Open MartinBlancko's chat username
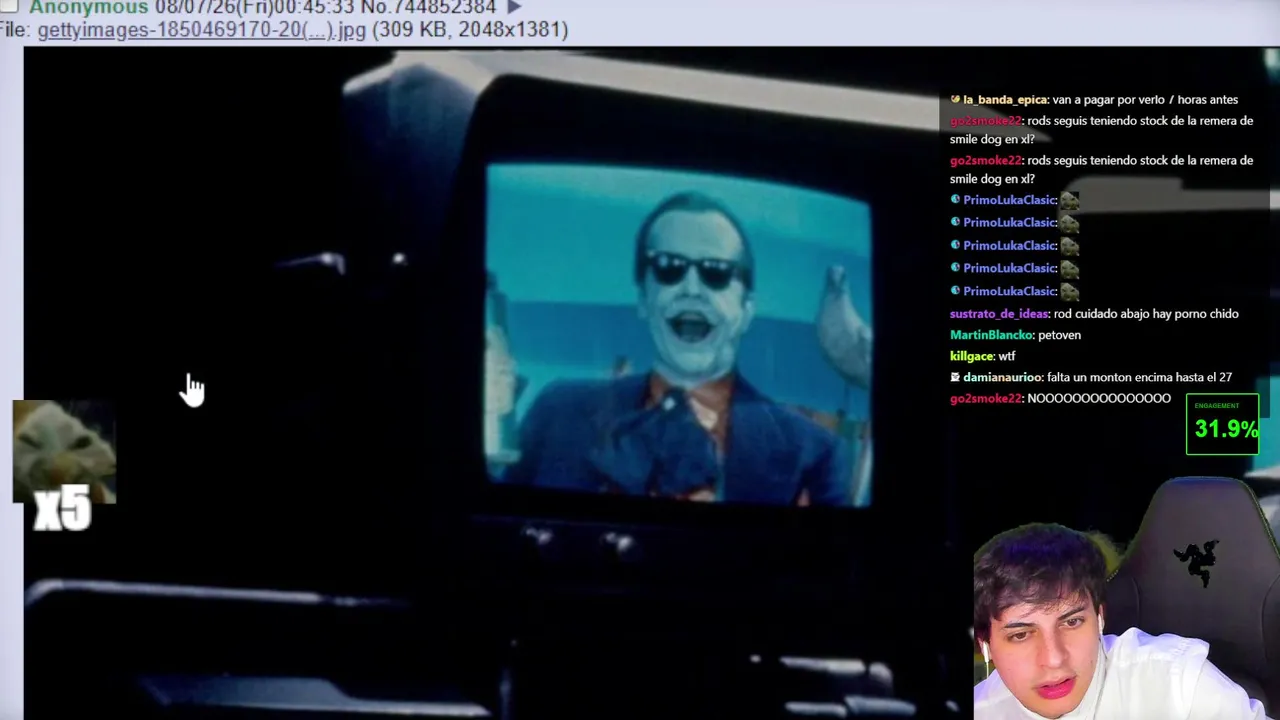This screenshot has width=1280, height=720. 991,335
